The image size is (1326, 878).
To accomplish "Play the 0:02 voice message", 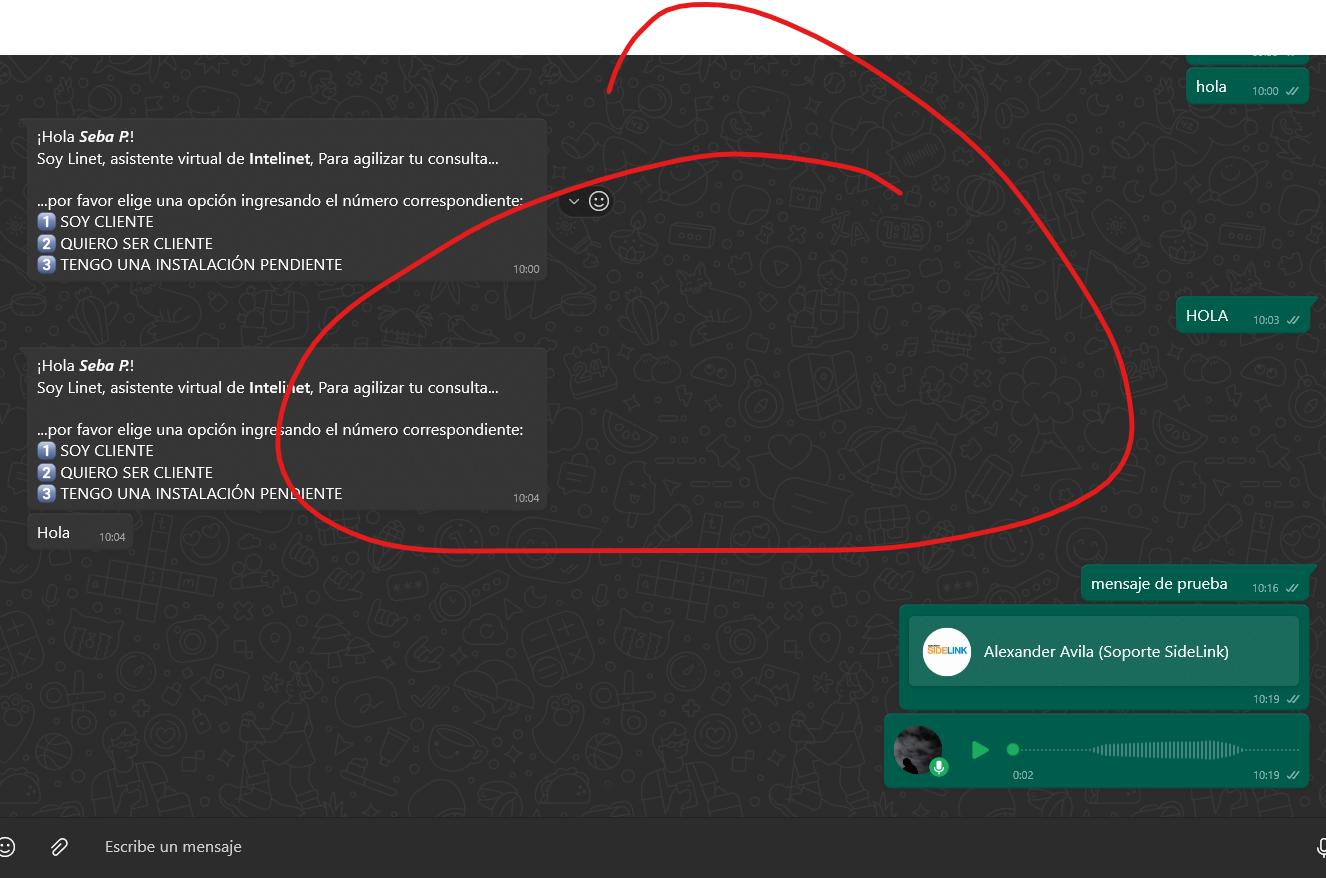I will 980,750.
